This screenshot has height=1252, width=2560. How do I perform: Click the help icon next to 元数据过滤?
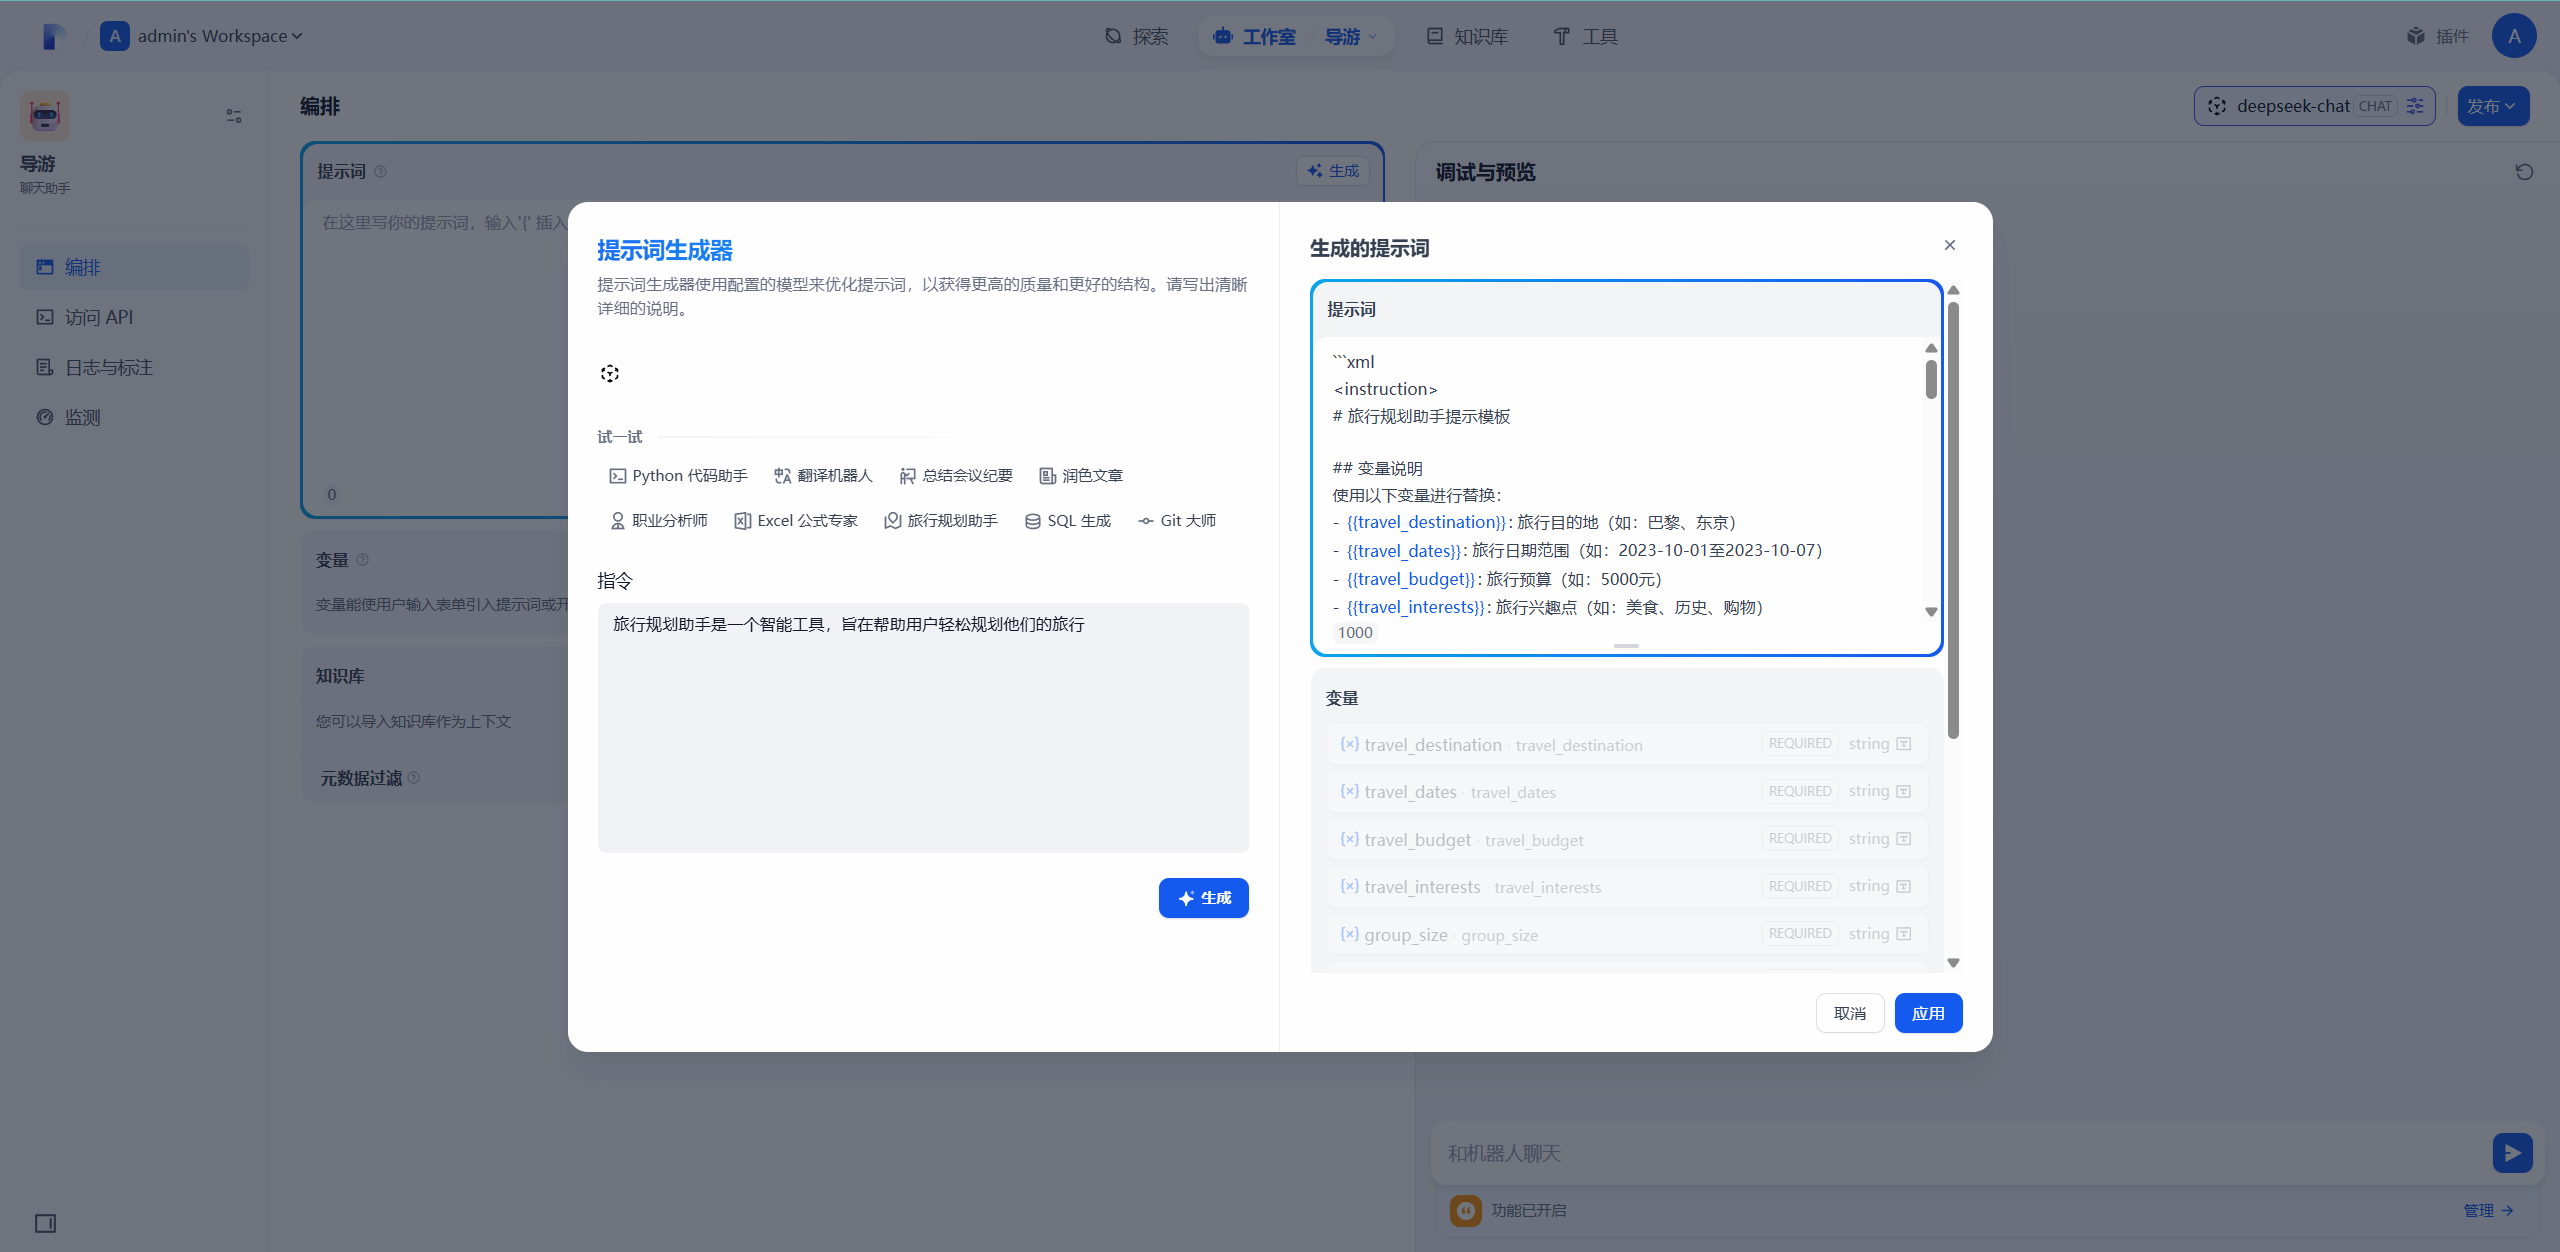414,778
